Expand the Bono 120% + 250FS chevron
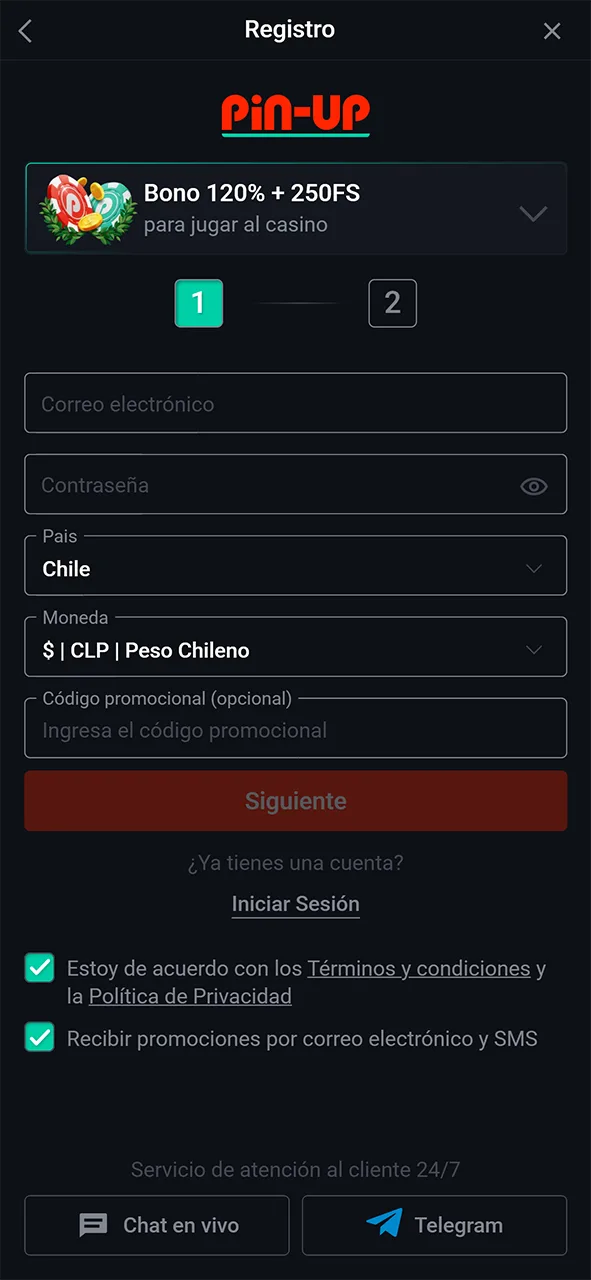Screen dimensions: 591x1280 point(534,213)
